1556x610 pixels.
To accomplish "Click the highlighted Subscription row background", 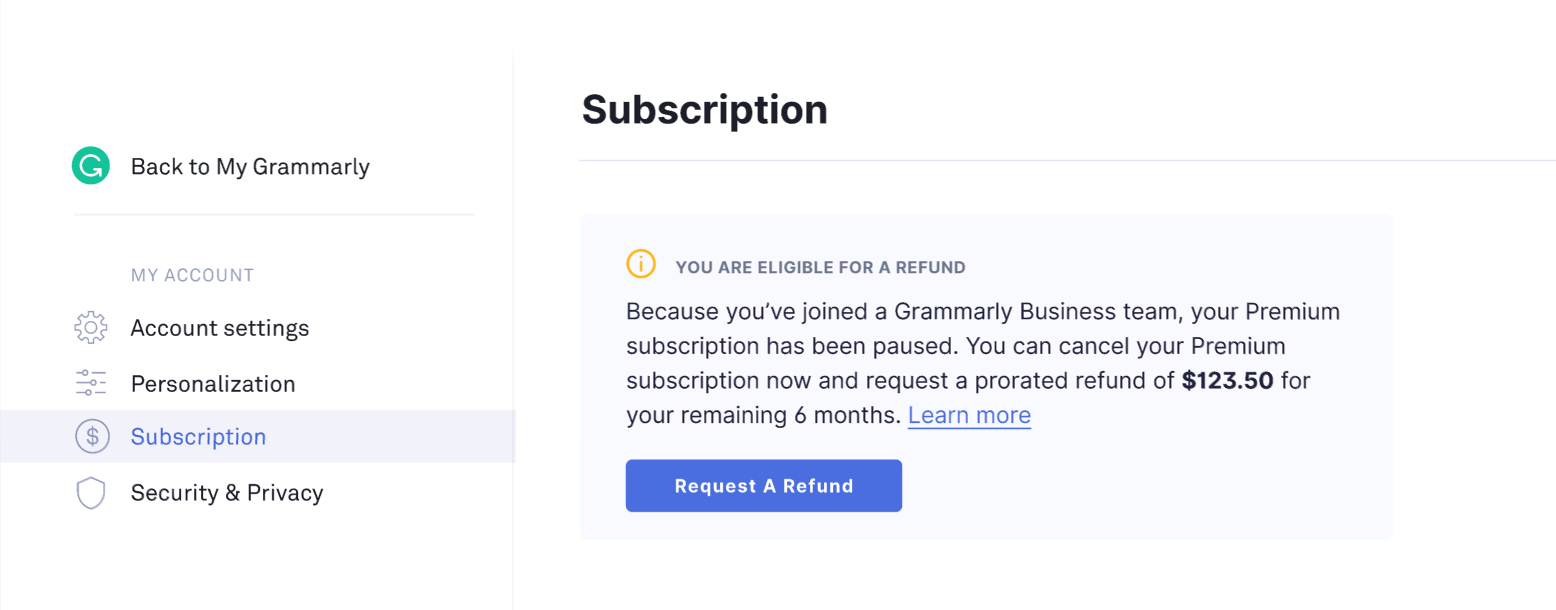I will click(x=400, y=437).
